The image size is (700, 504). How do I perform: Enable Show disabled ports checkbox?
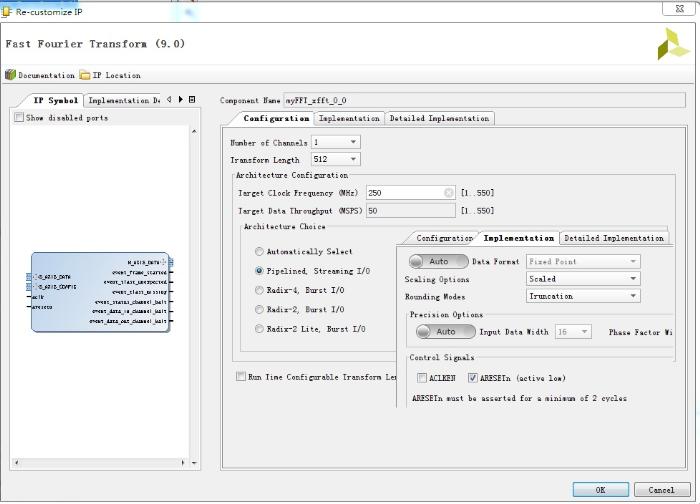(x=19, y=118)
